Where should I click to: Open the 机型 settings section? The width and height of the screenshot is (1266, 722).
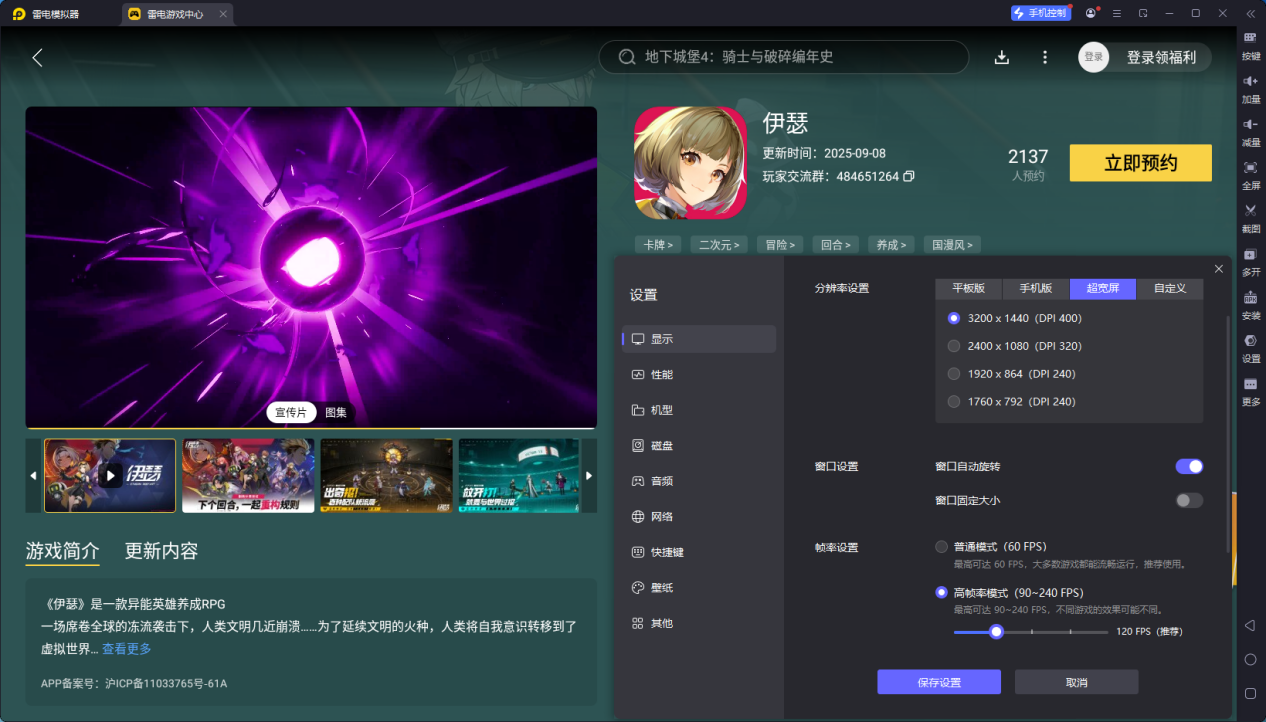699,410
